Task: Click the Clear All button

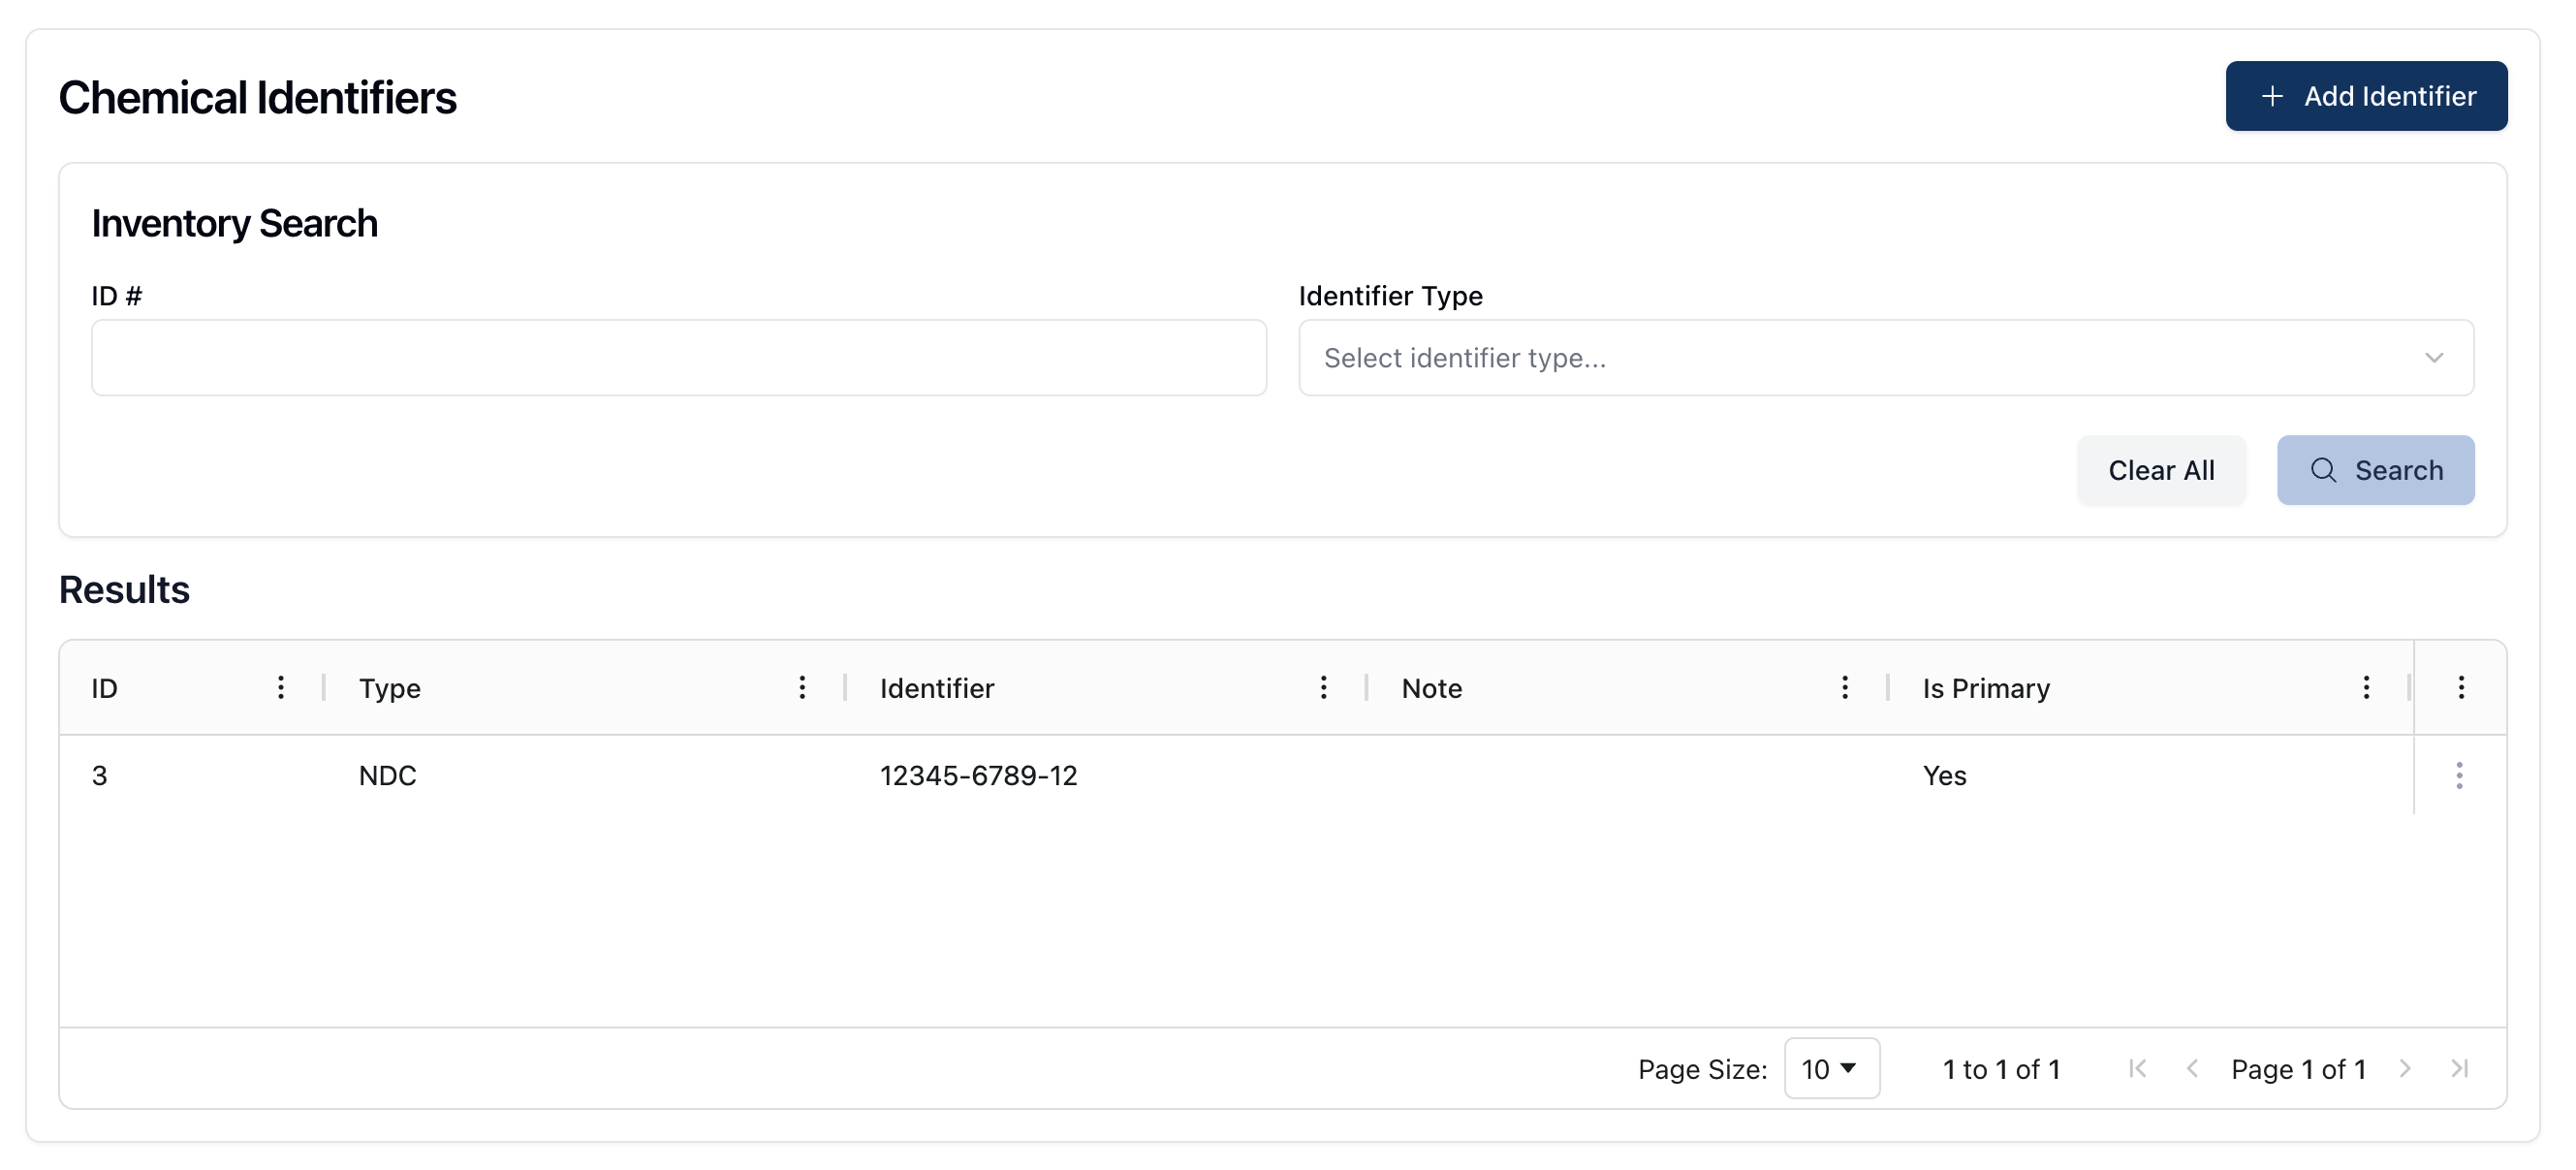Action: (x=2161, y=470)
